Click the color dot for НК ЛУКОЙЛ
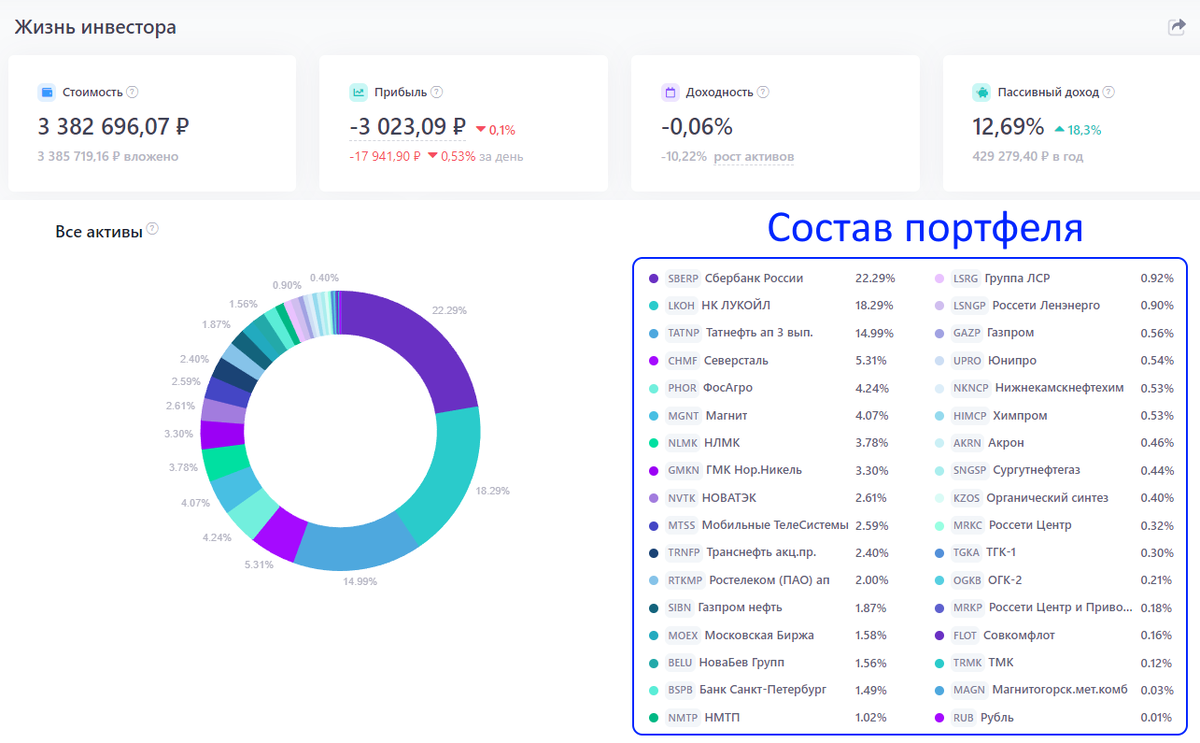 653,306
